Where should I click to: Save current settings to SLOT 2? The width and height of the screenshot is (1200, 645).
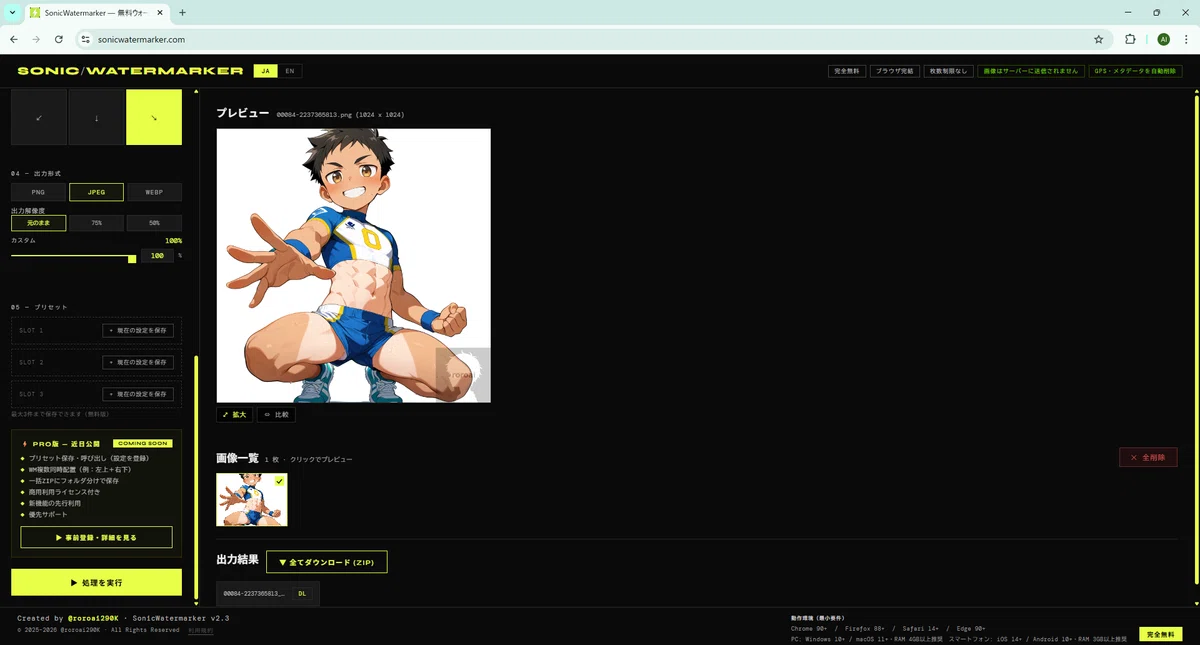[138, 362]
